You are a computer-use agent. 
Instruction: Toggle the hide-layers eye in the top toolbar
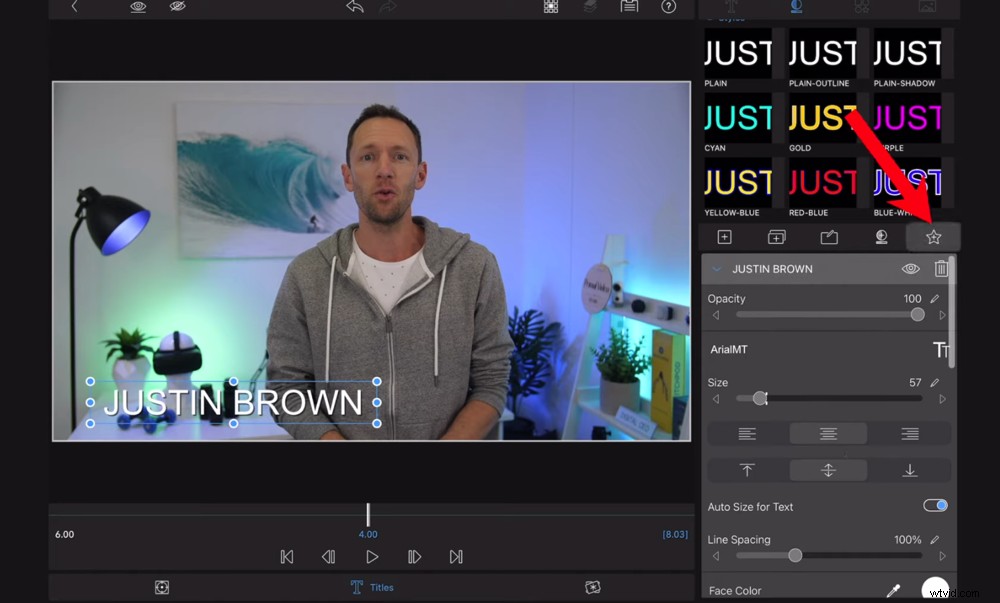click(177, 8)
